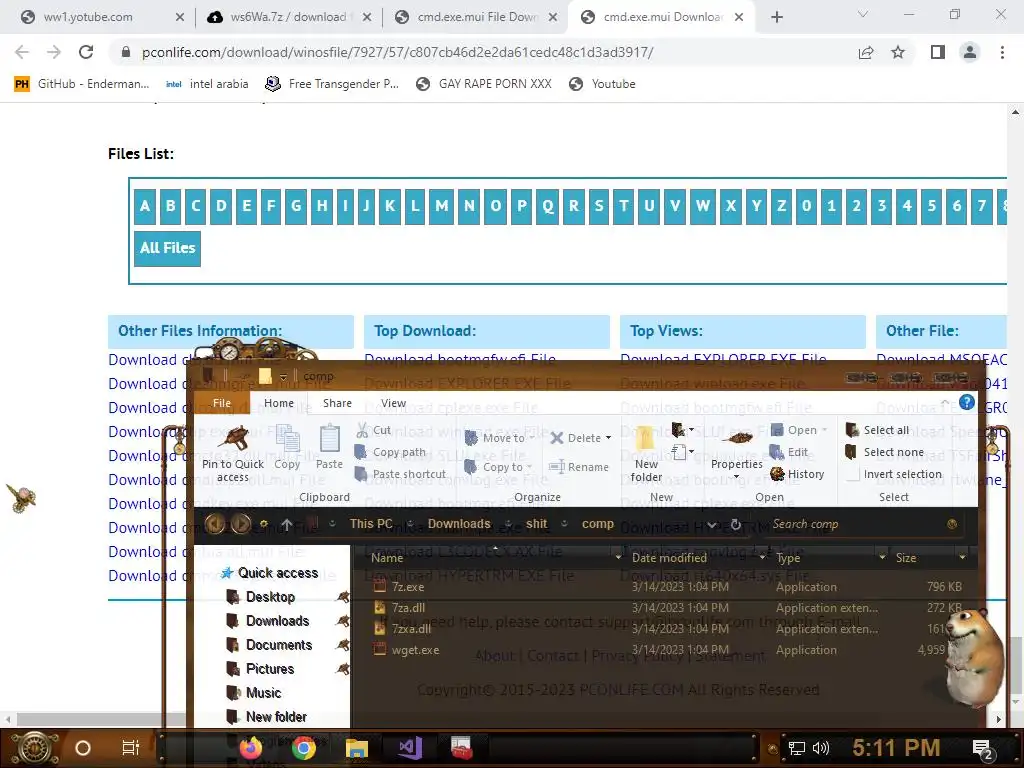Click Edit in the Open group
The width and height of the screenshot is (1024, 768).
tap(789, 452)
